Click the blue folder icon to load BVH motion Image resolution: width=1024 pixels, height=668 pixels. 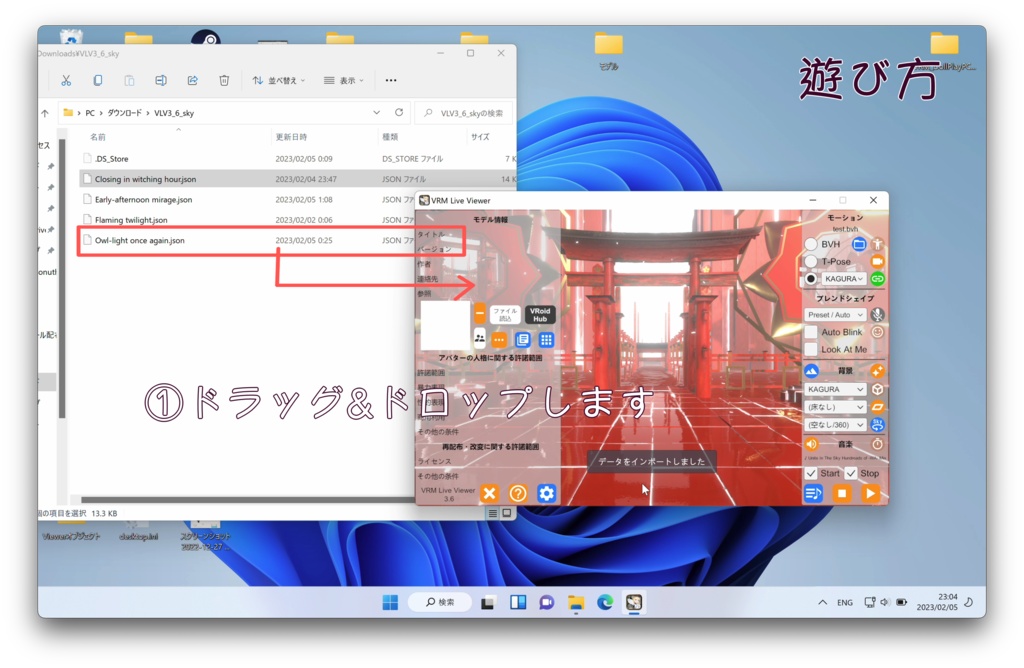click(859, 246)
